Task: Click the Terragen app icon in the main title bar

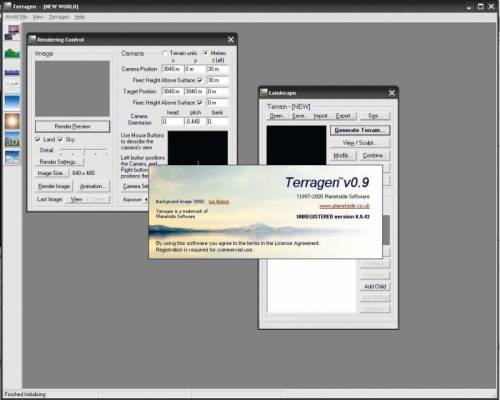Action: (x=7, y=6)
